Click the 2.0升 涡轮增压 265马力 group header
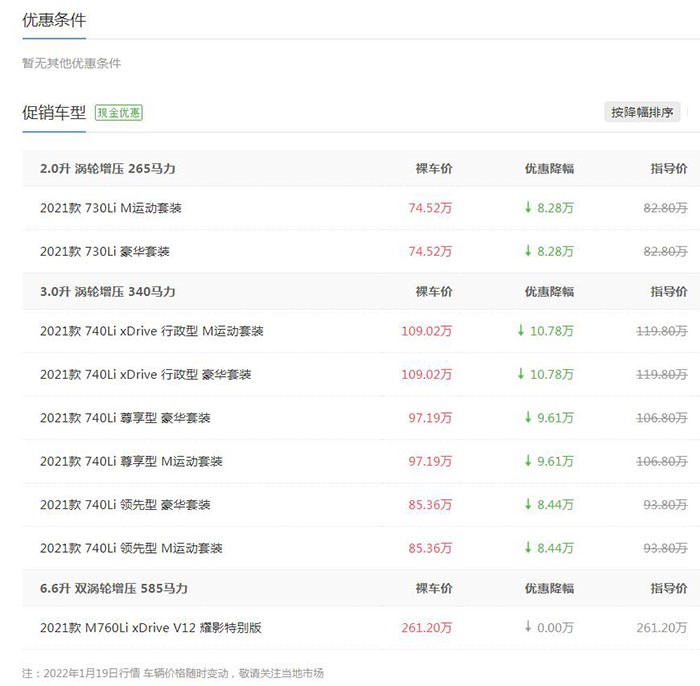Screen dimensions: 700x686 [108, 169]
